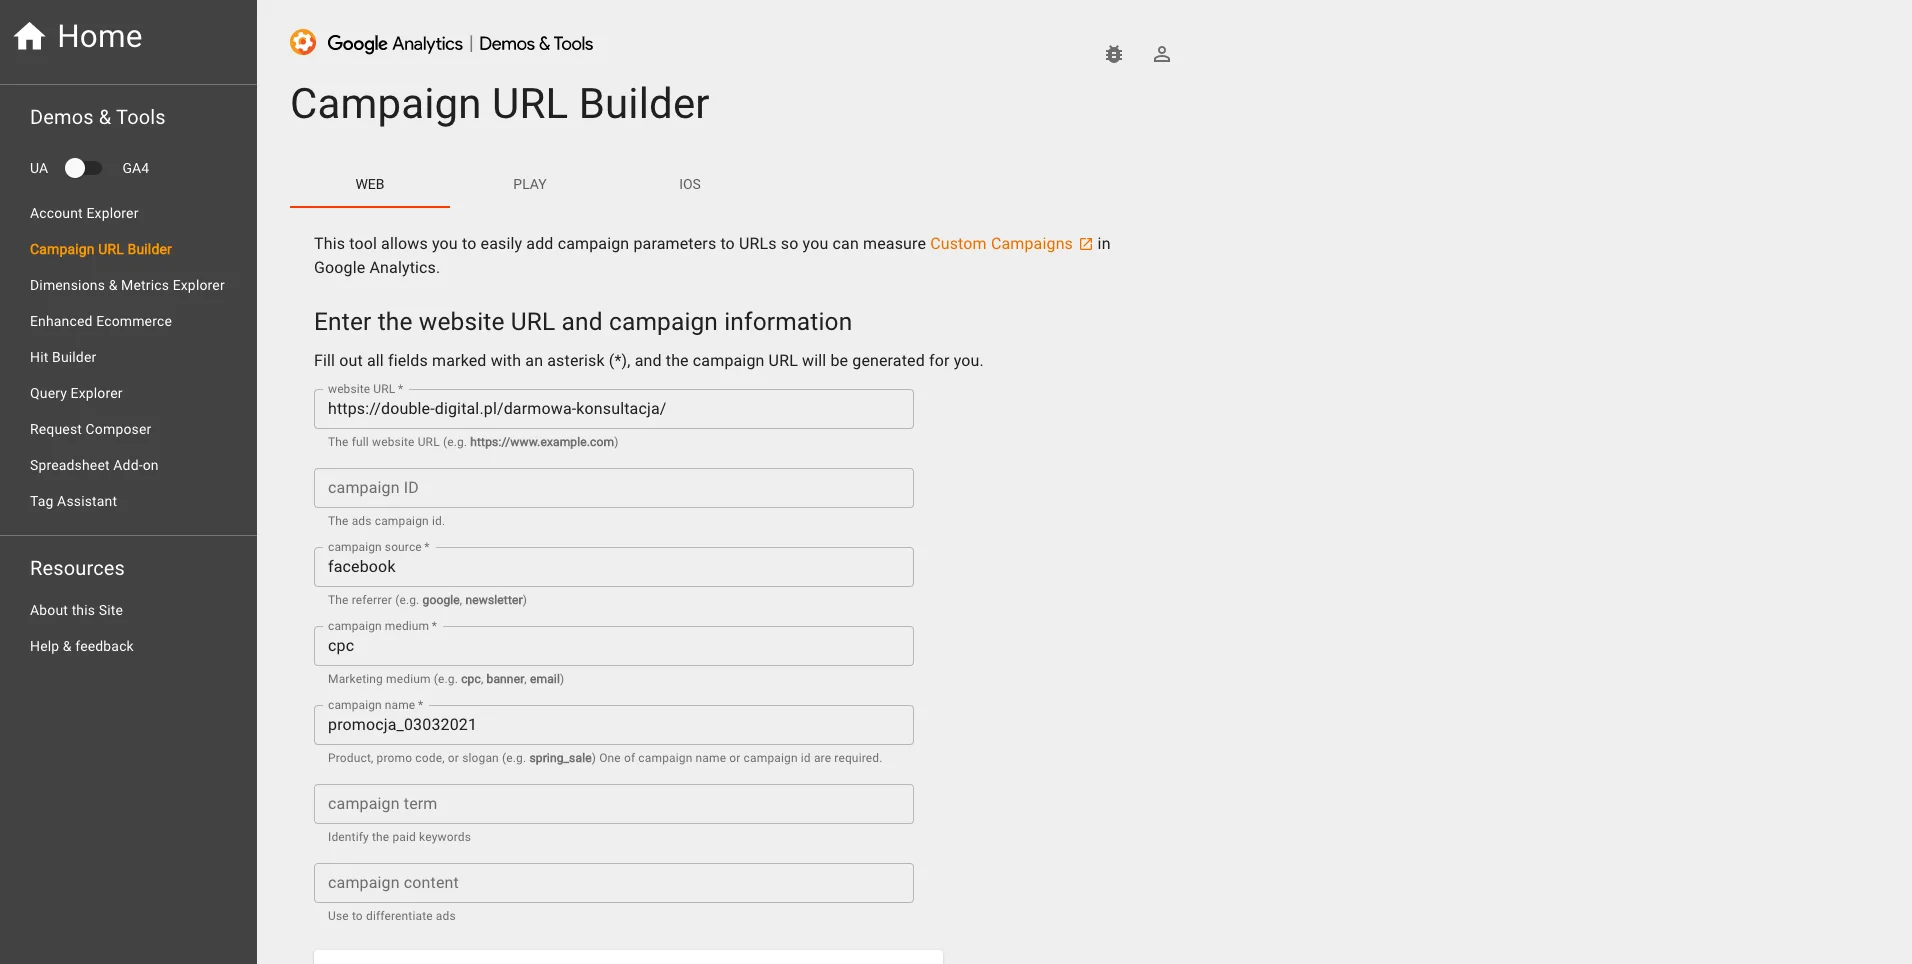Go to the Hit Builder tool
This screenshot has width=1912, height=964.
click(63, 357)
